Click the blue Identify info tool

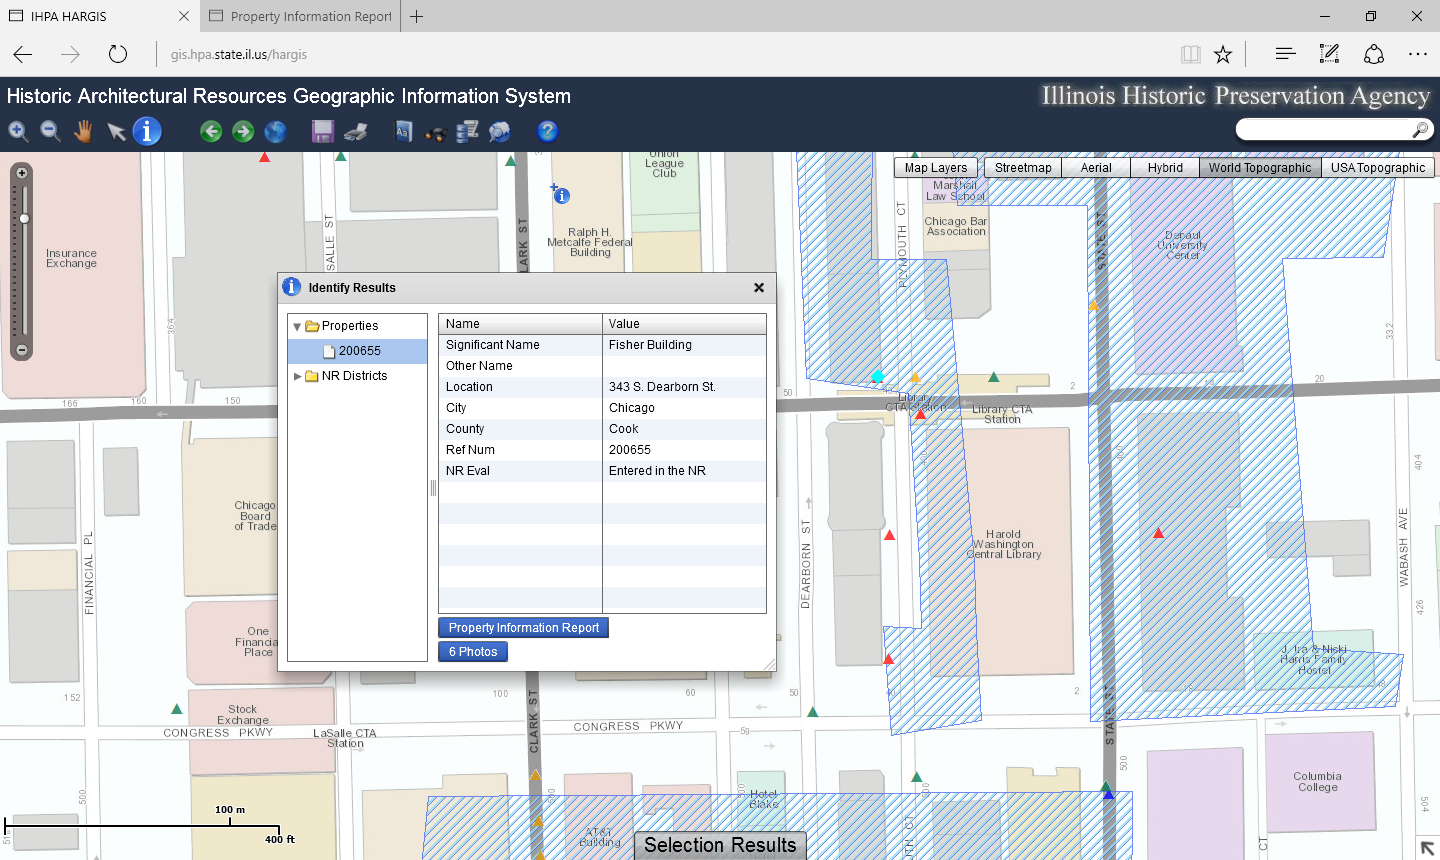(x=147, y=131)
